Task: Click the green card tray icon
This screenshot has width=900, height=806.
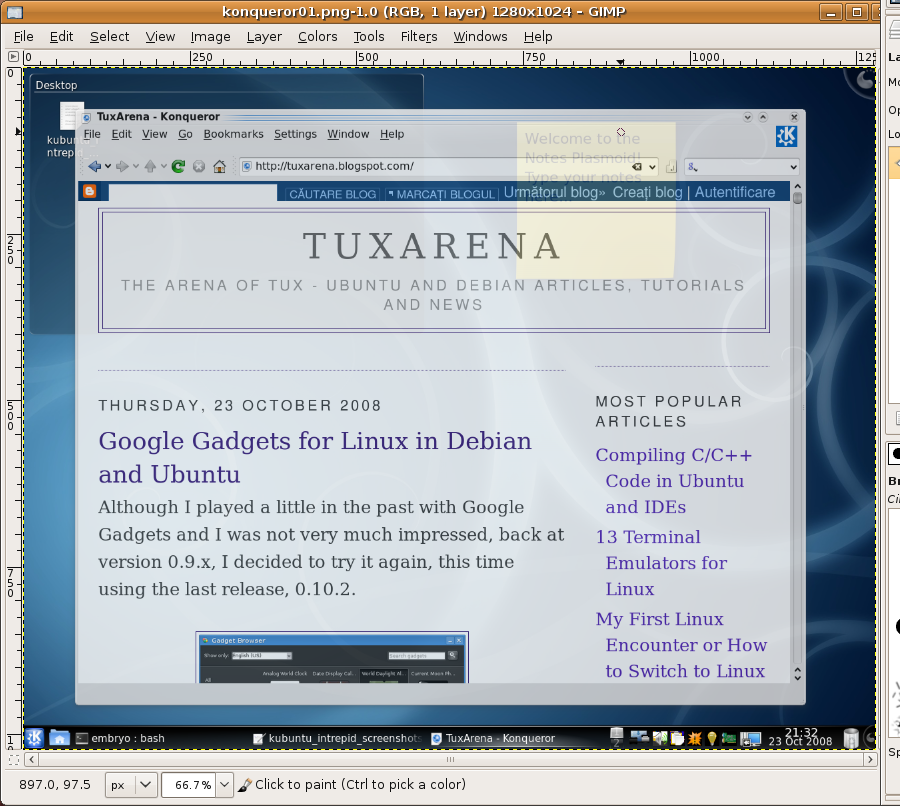Action: pyautogui.click(x=729, y=738)
